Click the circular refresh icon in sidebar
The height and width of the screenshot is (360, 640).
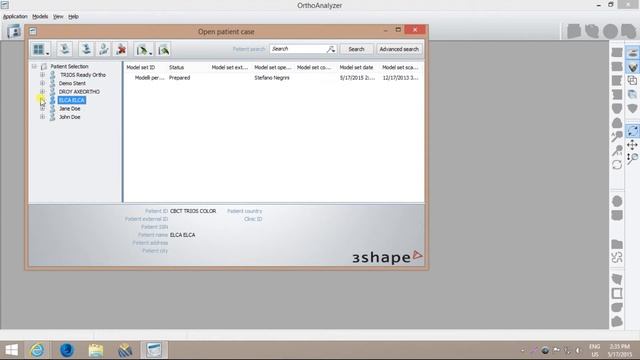(617, 164)
